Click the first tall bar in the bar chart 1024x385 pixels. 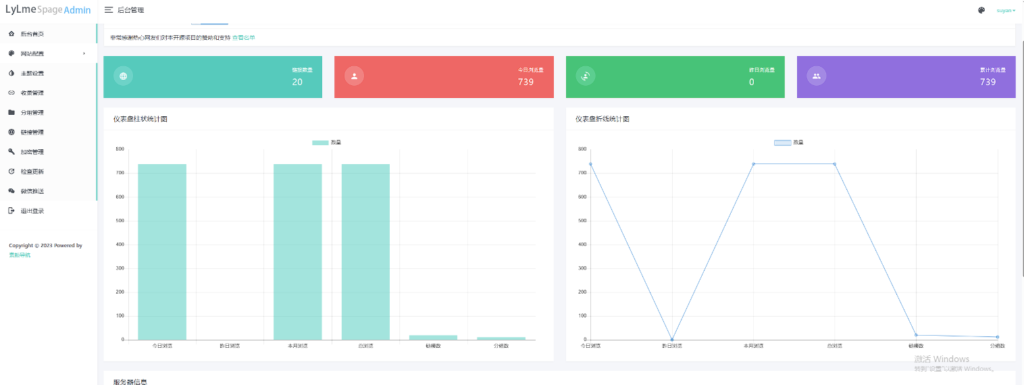162,252
